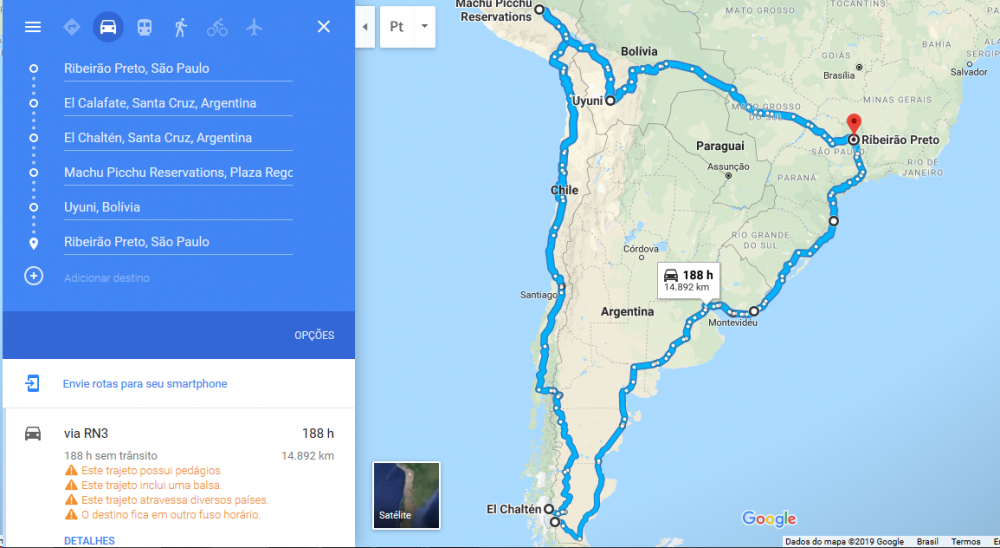Select the driving car travel mode
Viewport: 1000px width, 548px height.
click(x=108, y=27)
